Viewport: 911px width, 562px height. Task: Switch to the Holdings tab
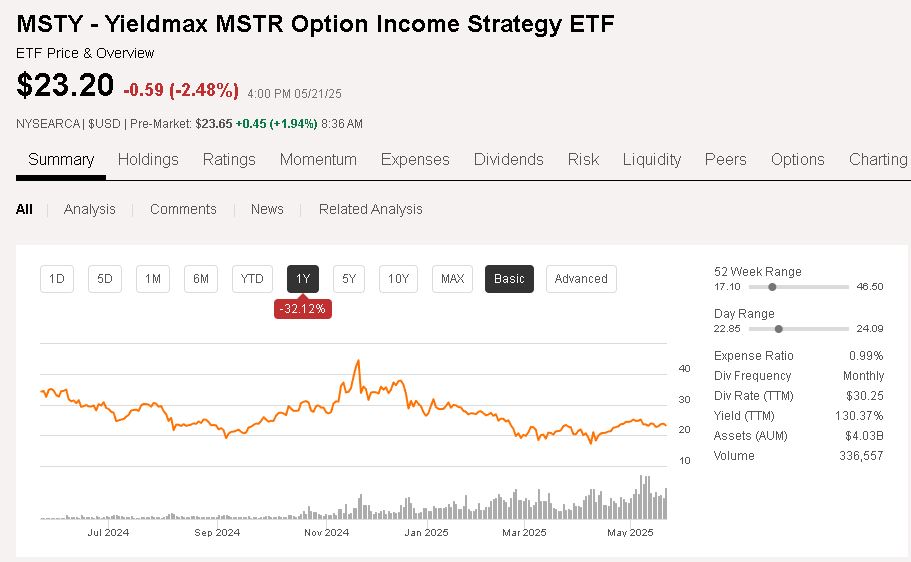(148, 159)
